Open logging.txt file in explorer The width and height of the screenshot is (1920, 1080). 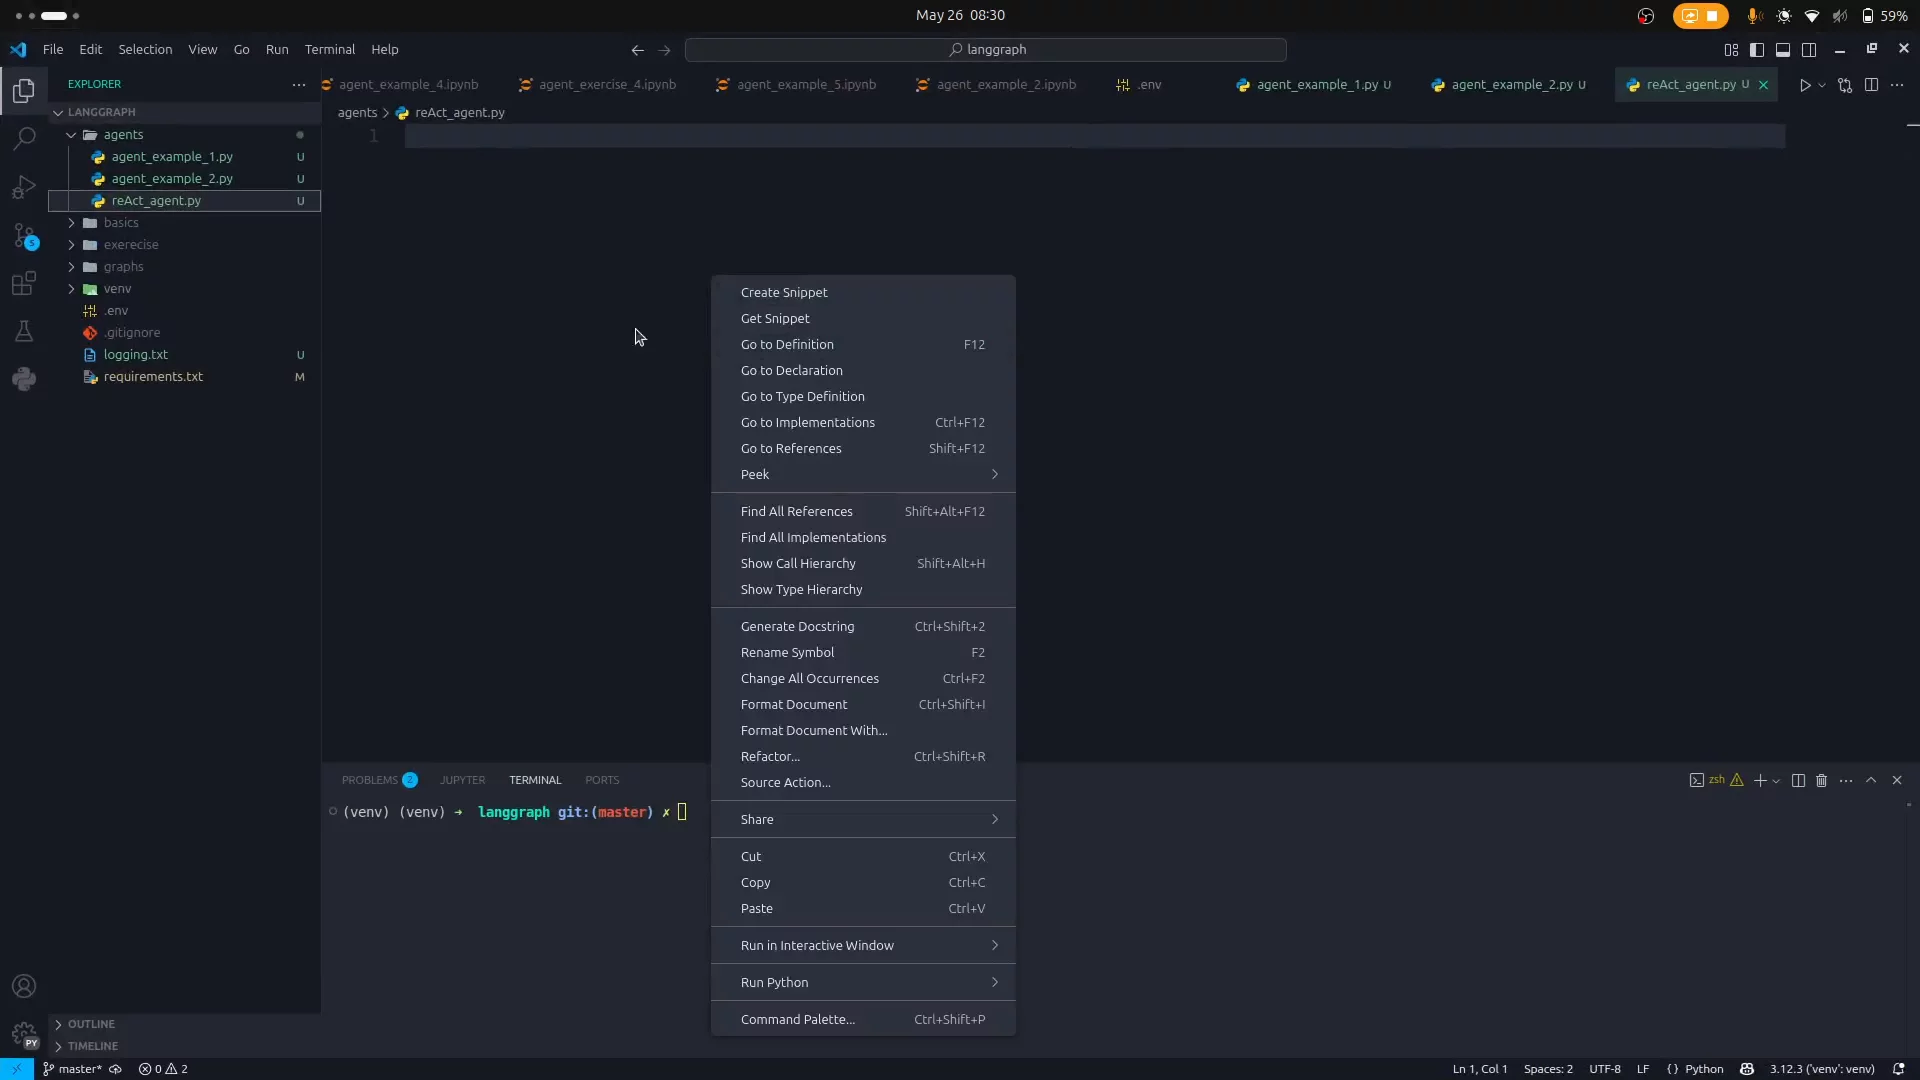pos(184,355)
